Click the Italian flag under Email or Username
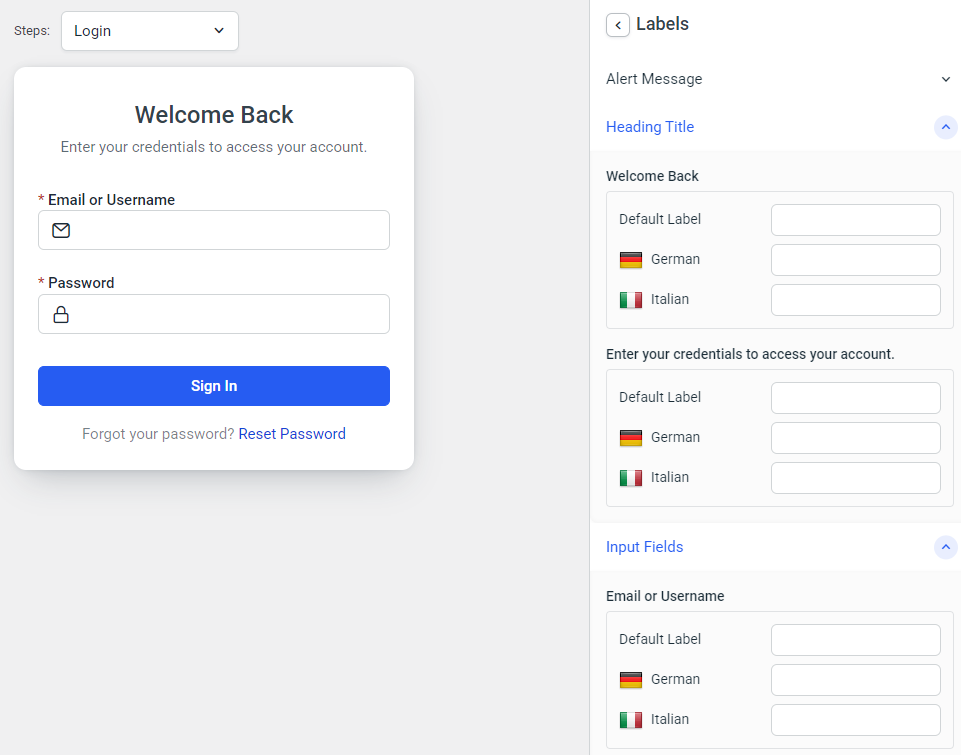 click(x=631, y=719)
